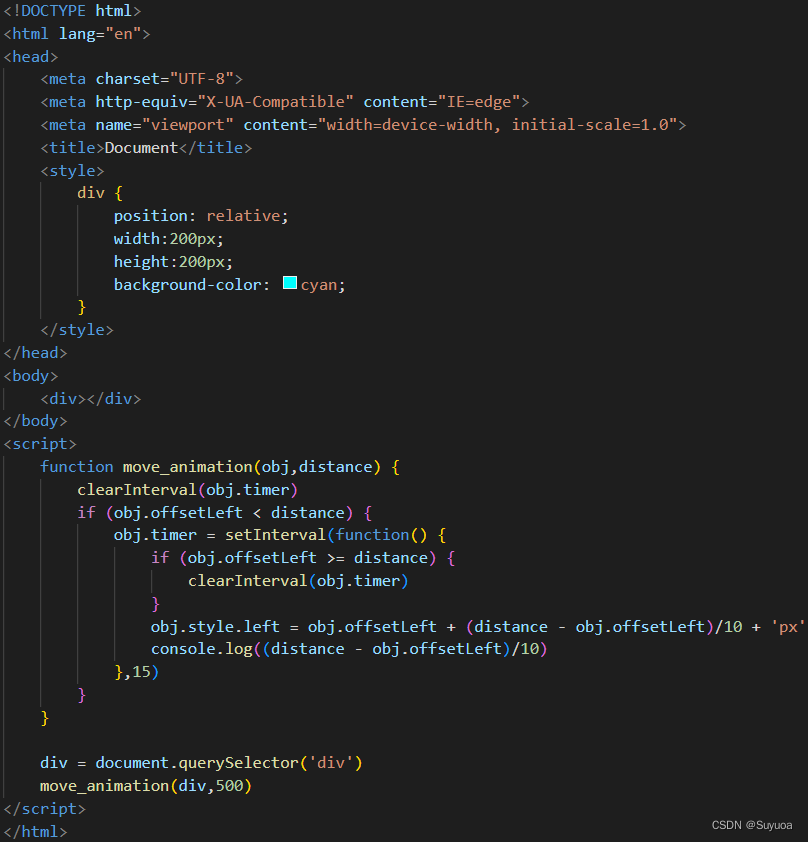Click the "initial-scale=1.0" text
The image size is (808, 842).
click(x=590, y=125)
